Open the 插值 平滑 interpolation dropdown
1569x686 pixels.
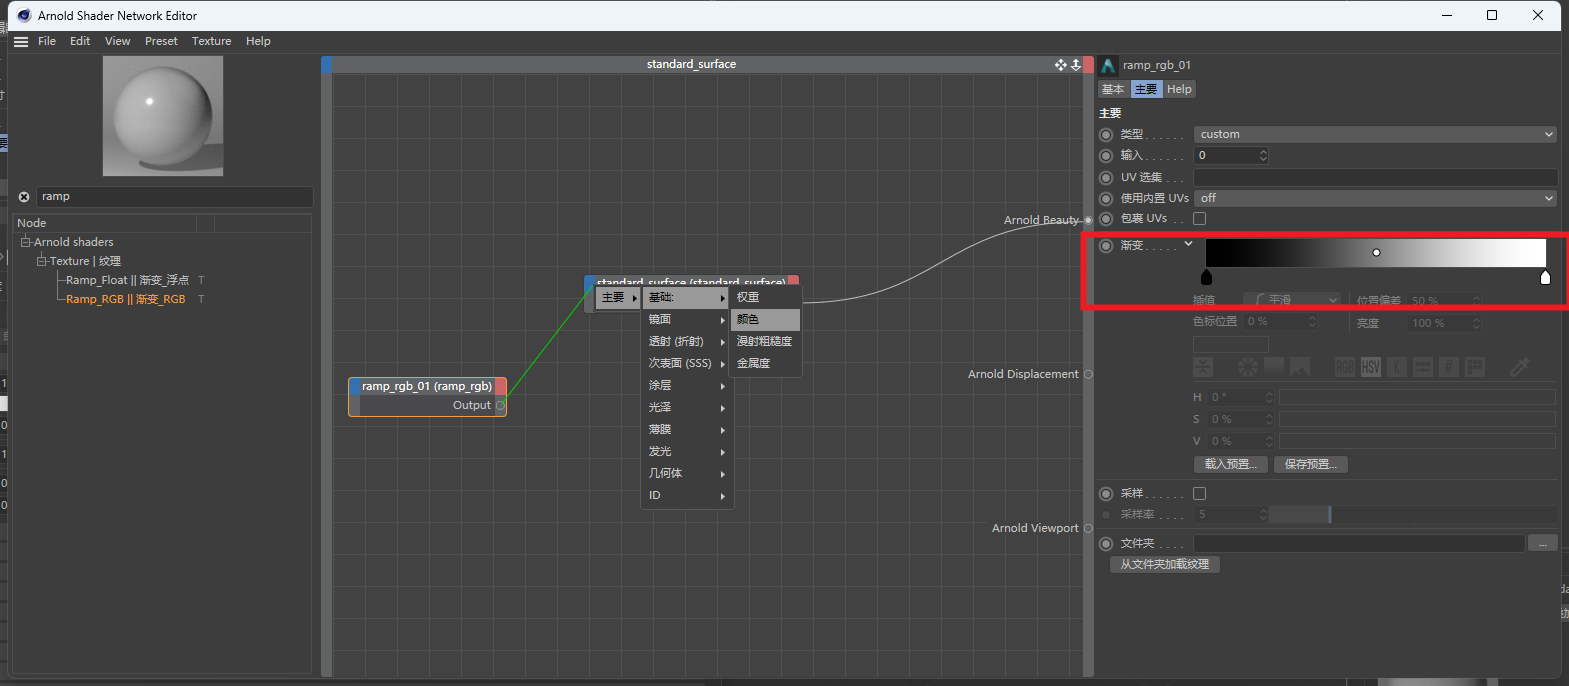[x=1291, y=300]
